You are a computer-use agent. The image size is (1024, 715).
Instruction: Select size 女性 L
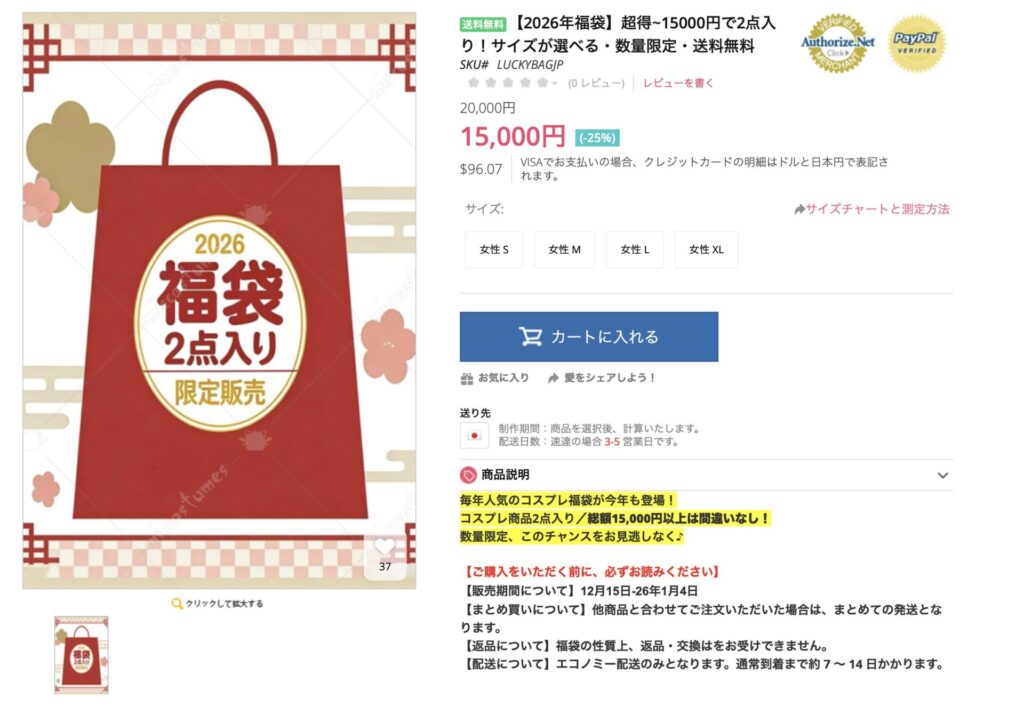click(x=635, y=249)
